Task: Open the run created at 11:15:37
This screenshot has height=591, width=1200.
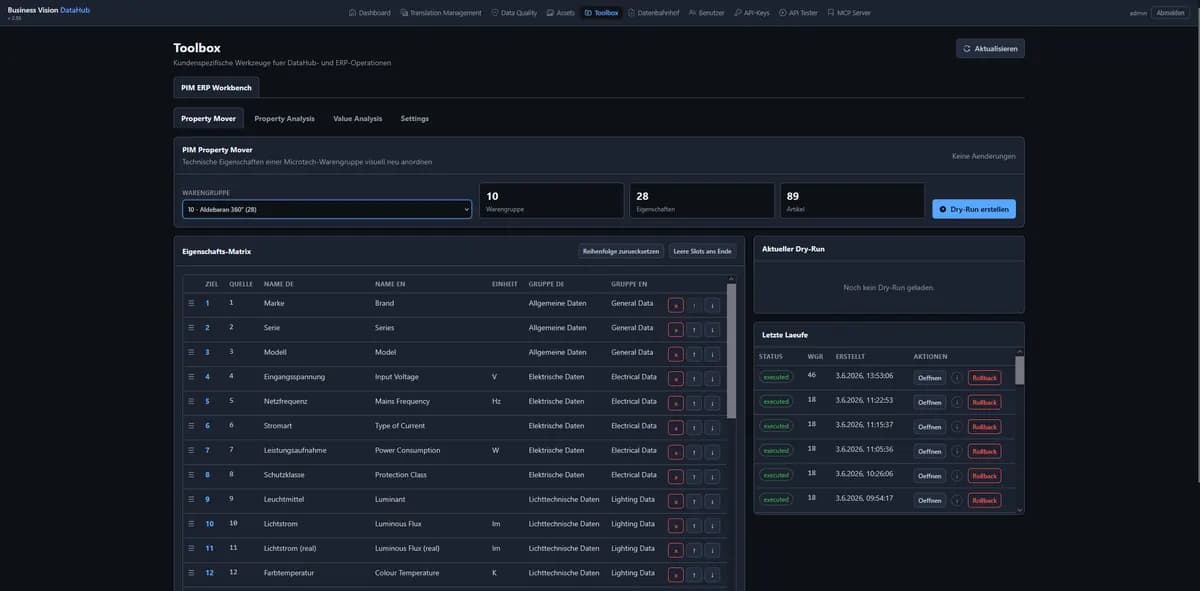Action: coord(930,427)
